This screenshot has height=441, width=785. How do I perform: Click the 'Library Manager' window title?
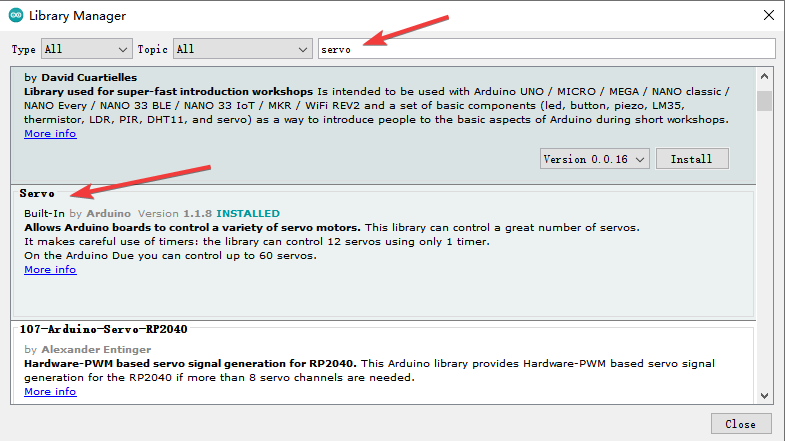point(77,16)
